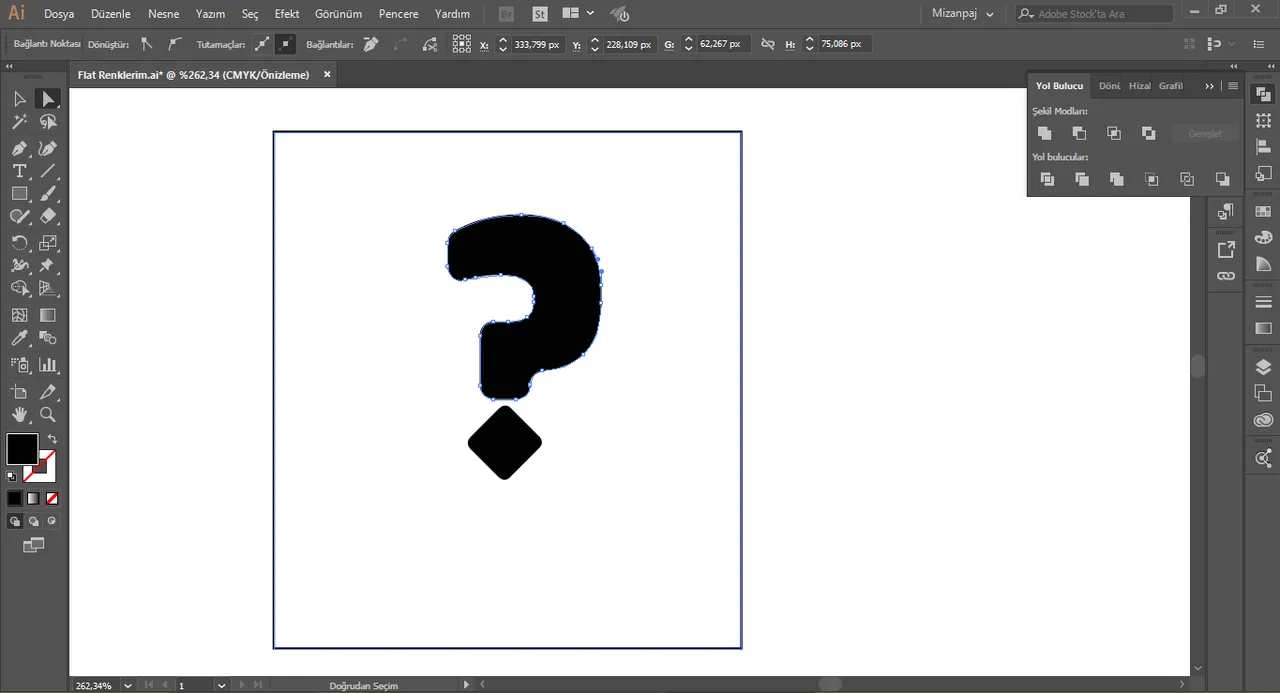Open the status bar Doğrudan Seçim flyout arrow

pos(466,685)
